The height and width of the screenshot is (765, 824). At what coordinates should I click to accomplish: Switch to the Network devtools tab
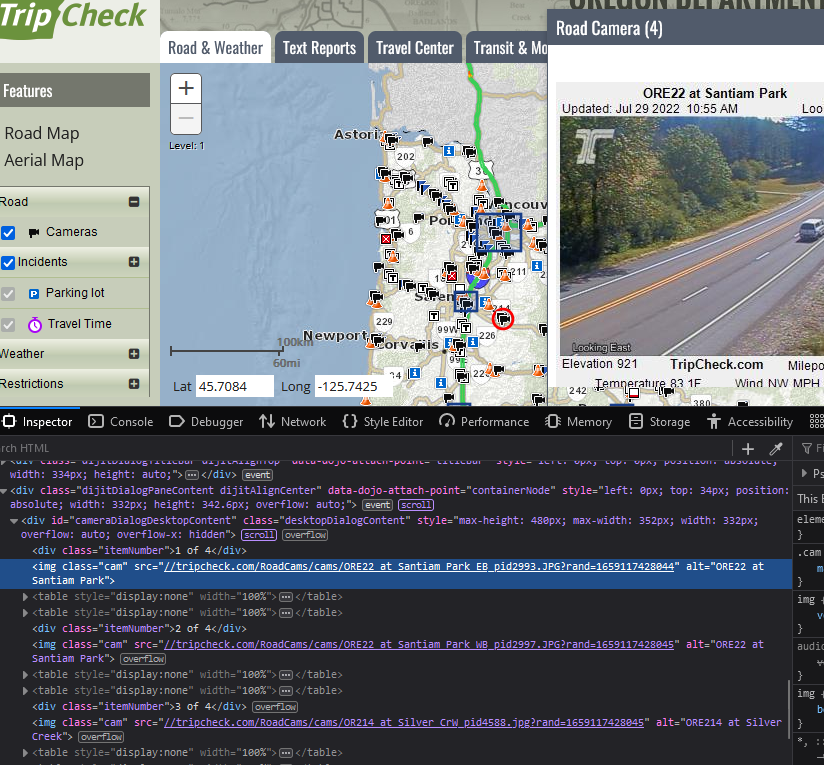click(x=293, y=421)
